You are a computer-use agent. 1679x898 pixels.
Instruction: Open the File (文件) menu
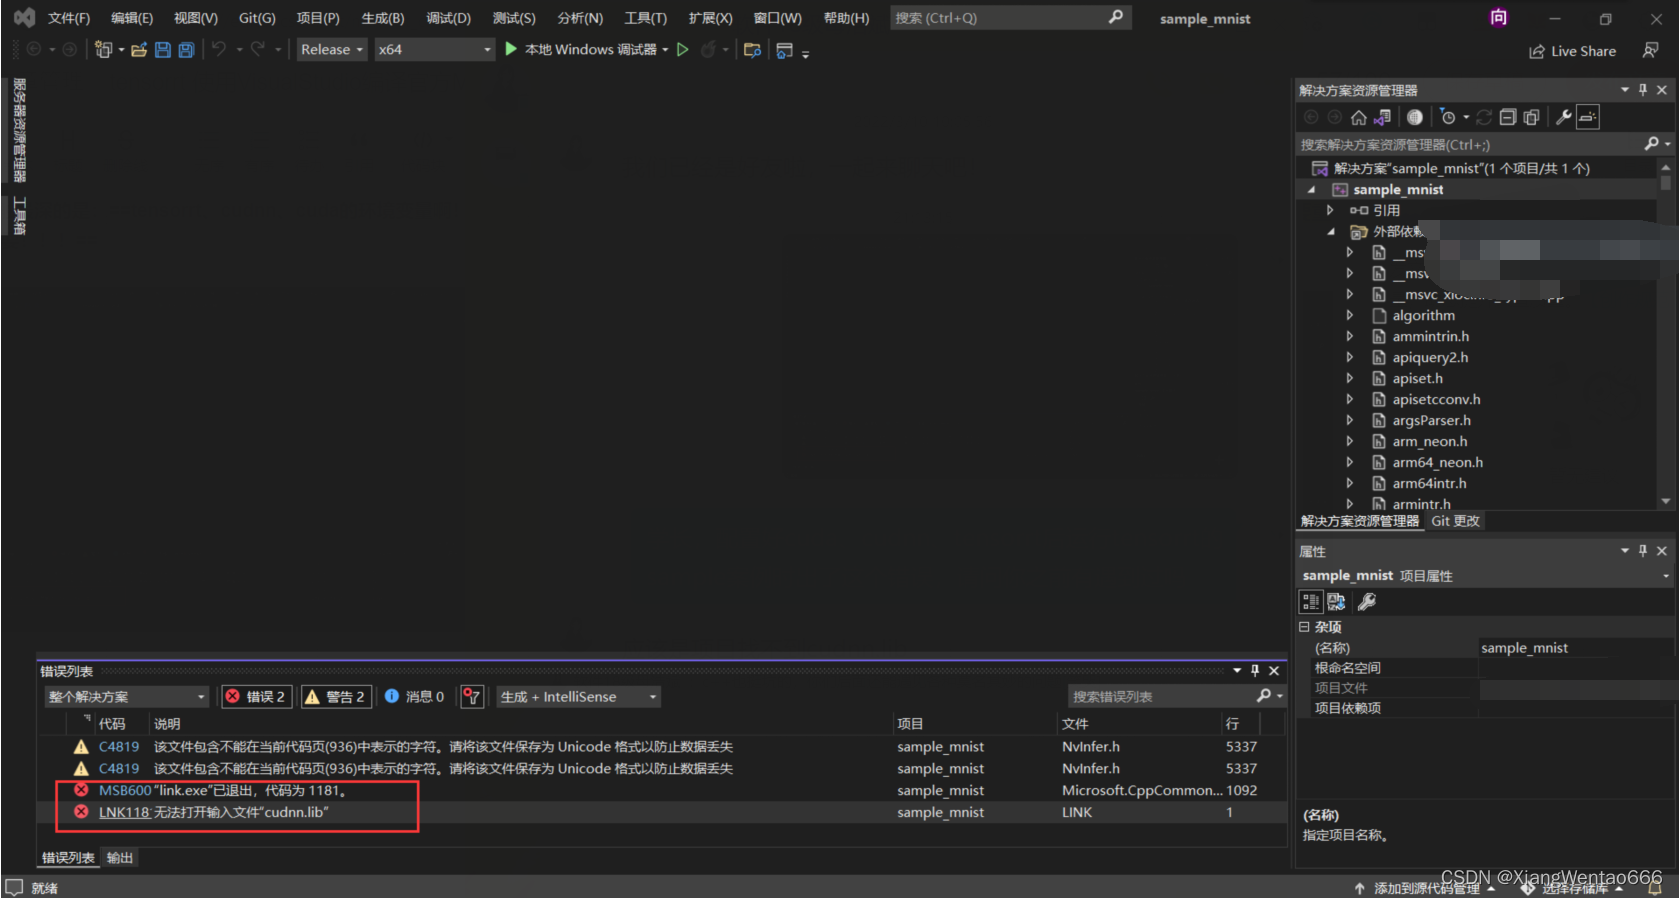click(x=69, y=18)
